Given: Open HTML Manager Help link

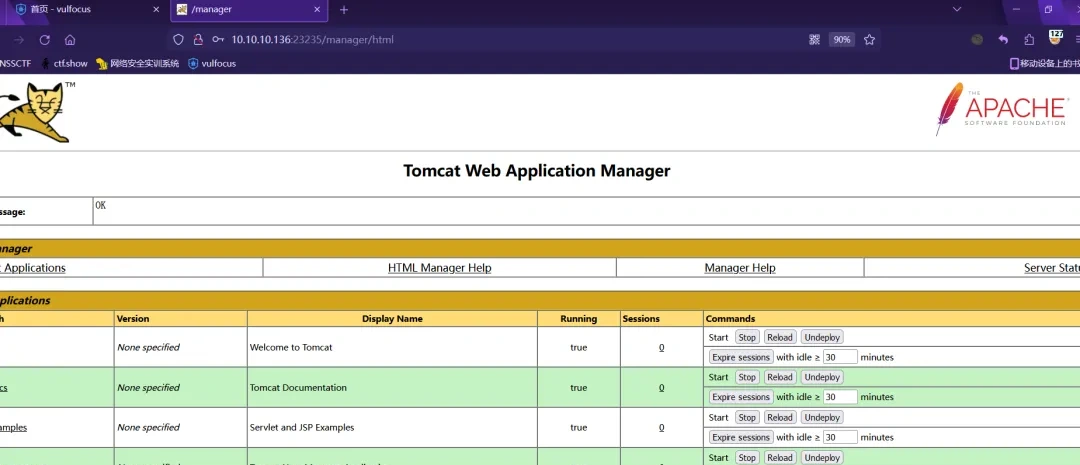Looking at the screenshot, I should pos(439,268).
